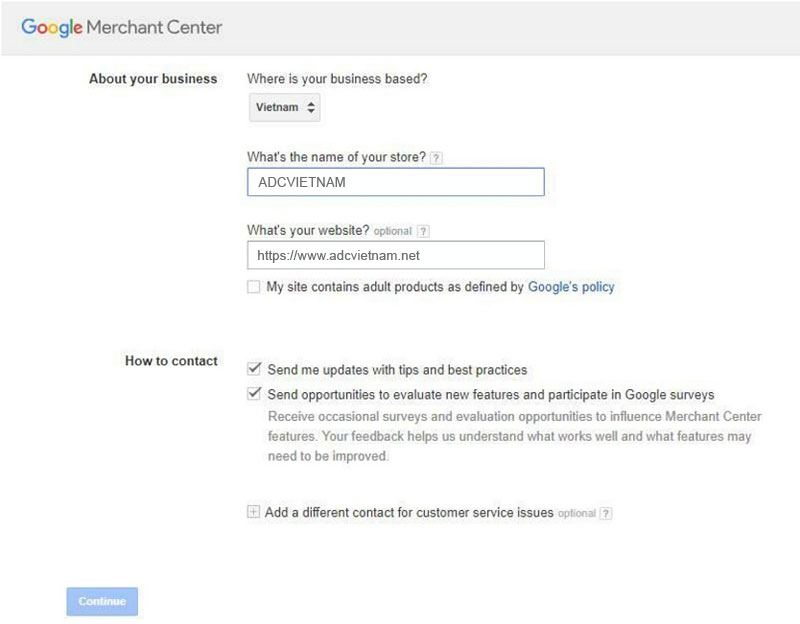Screen dimensions: 800x624
Task: Open the Vietnam country dropdown
Action: (x=285, y=107)
